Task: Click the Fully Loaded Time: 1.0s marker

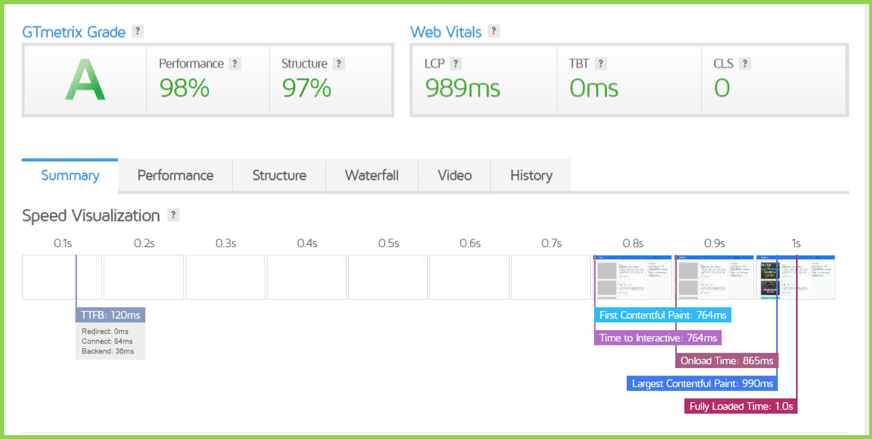Action: pyautogui.click(x=741, y=407)
